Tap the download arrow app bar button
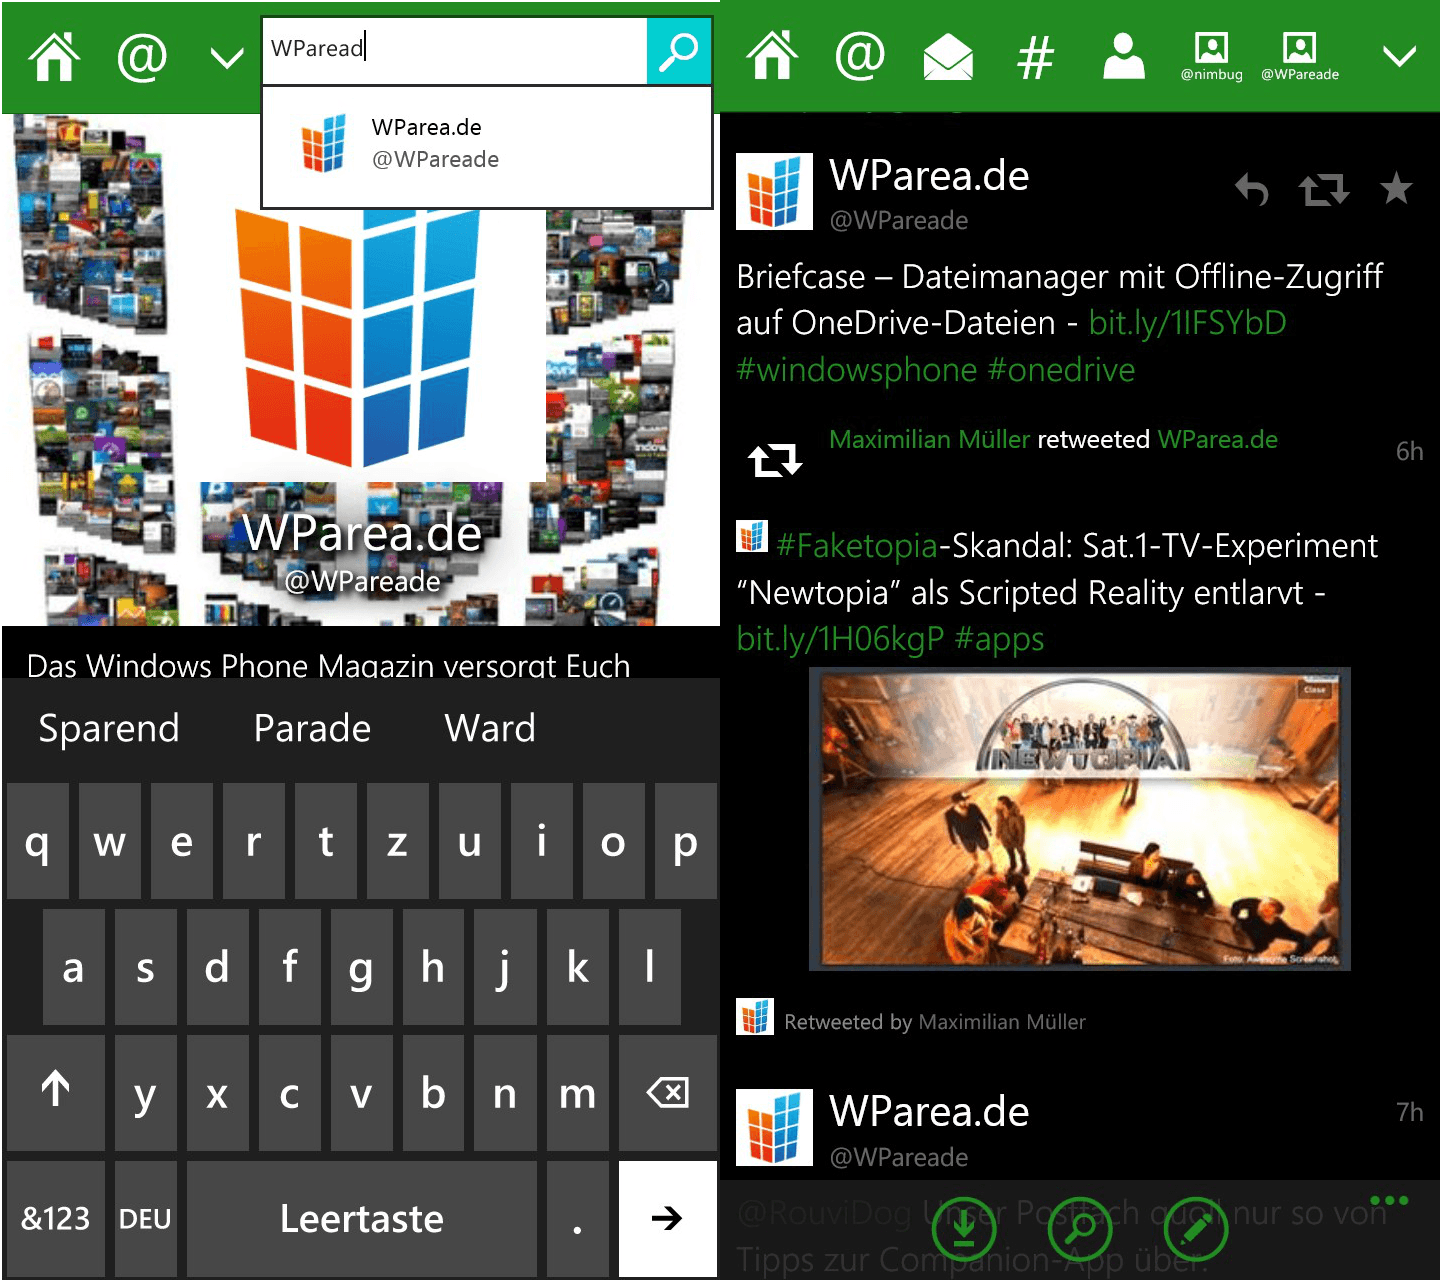 pos(964,1228)
